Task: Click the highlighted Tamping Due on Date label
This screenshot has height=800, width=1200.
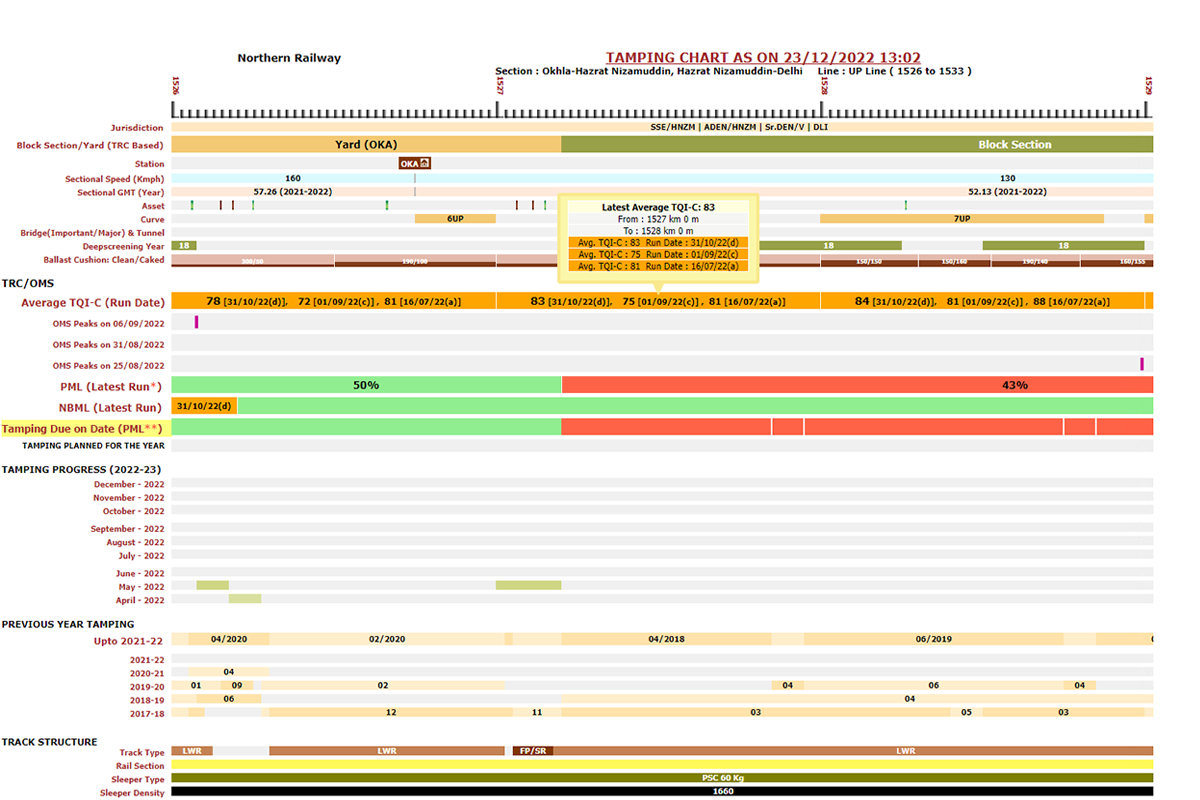Action: (83, 428)
